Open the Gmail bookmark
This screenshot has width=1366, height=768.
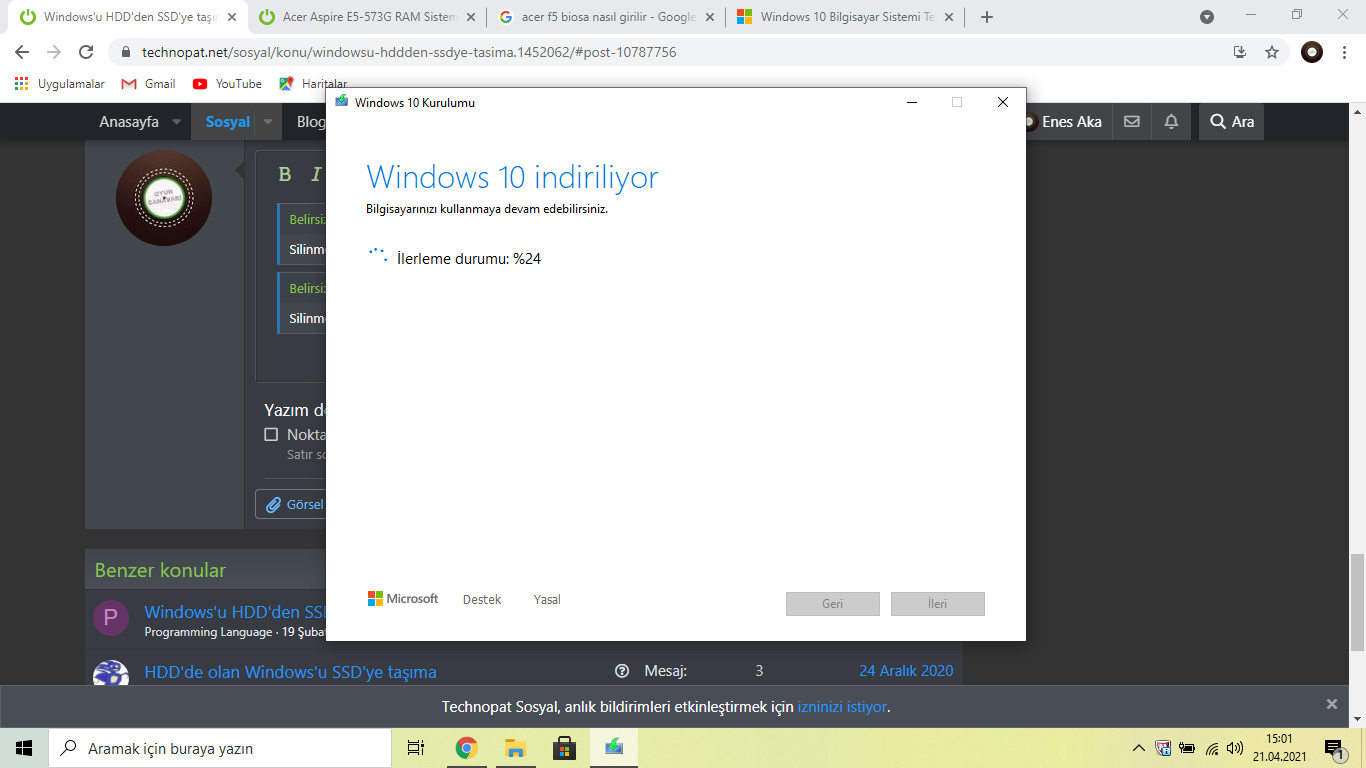[148, 84]
